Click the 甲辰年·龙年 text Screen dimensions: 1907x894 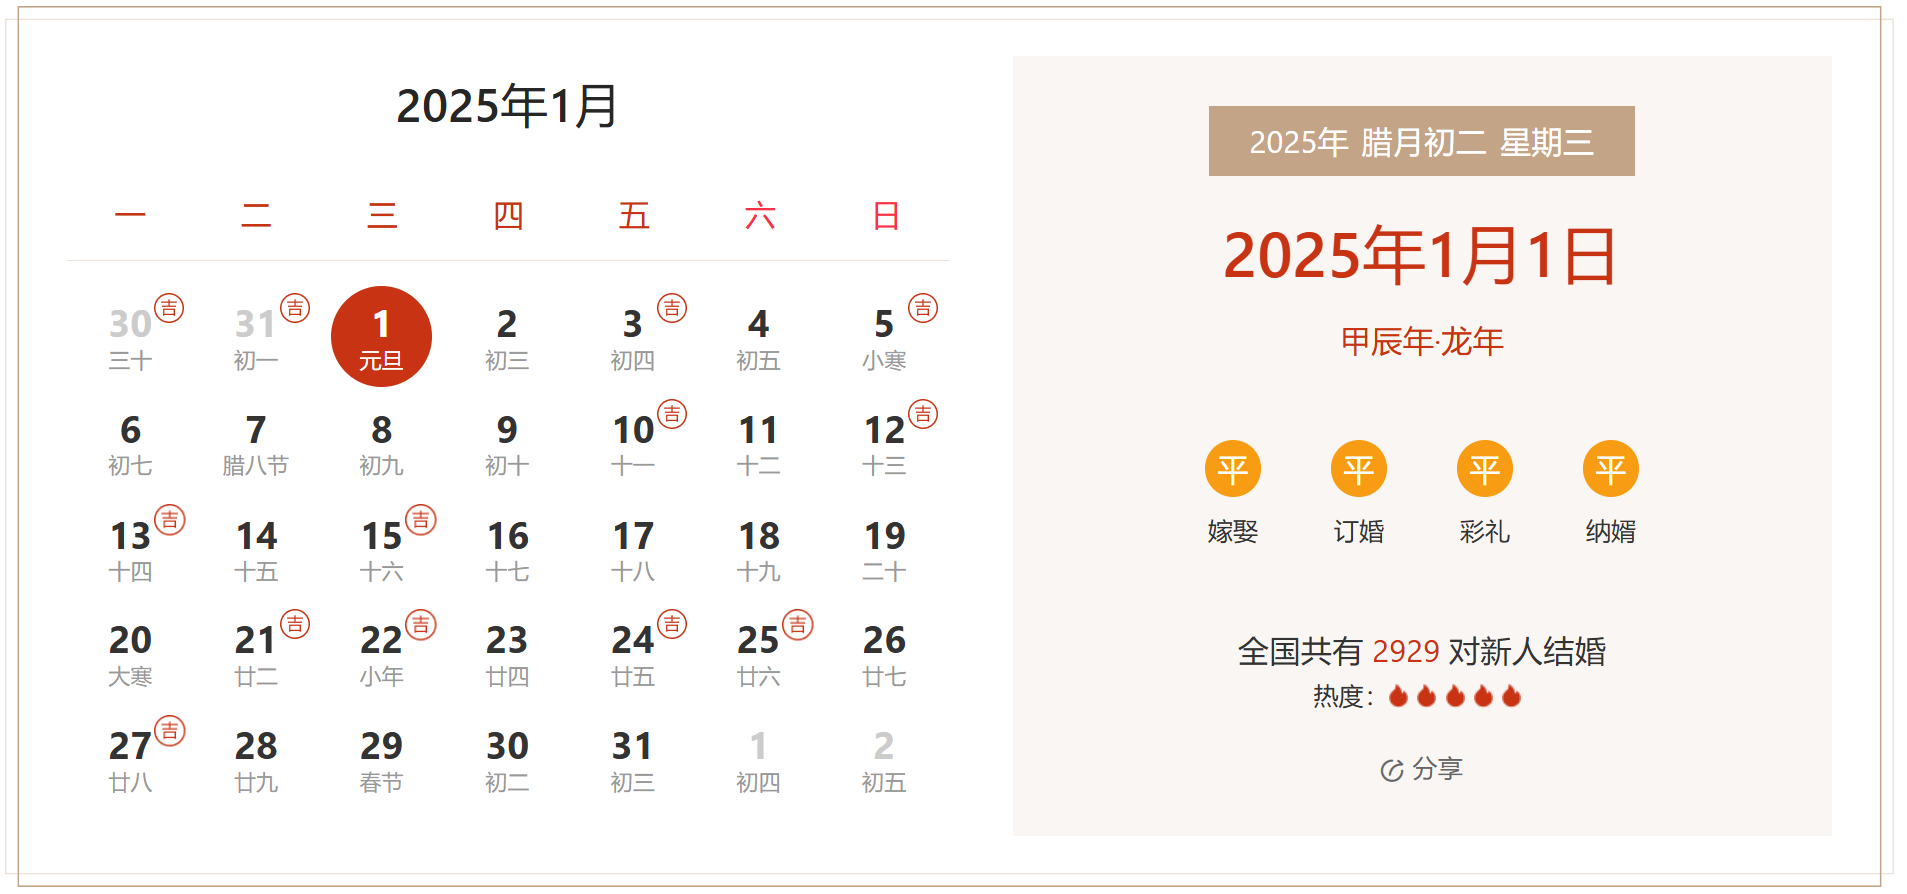coord(1421,342)
